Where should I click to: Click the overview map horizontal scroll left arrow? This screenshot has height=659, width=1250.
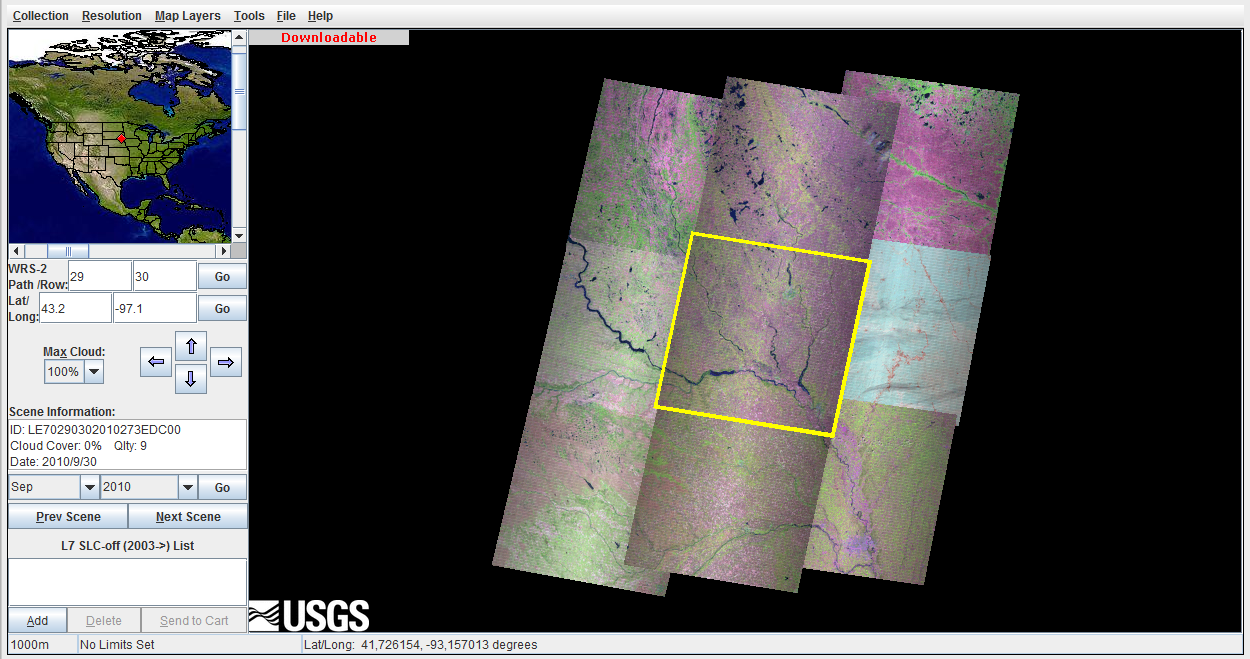[x=14, y=250]
